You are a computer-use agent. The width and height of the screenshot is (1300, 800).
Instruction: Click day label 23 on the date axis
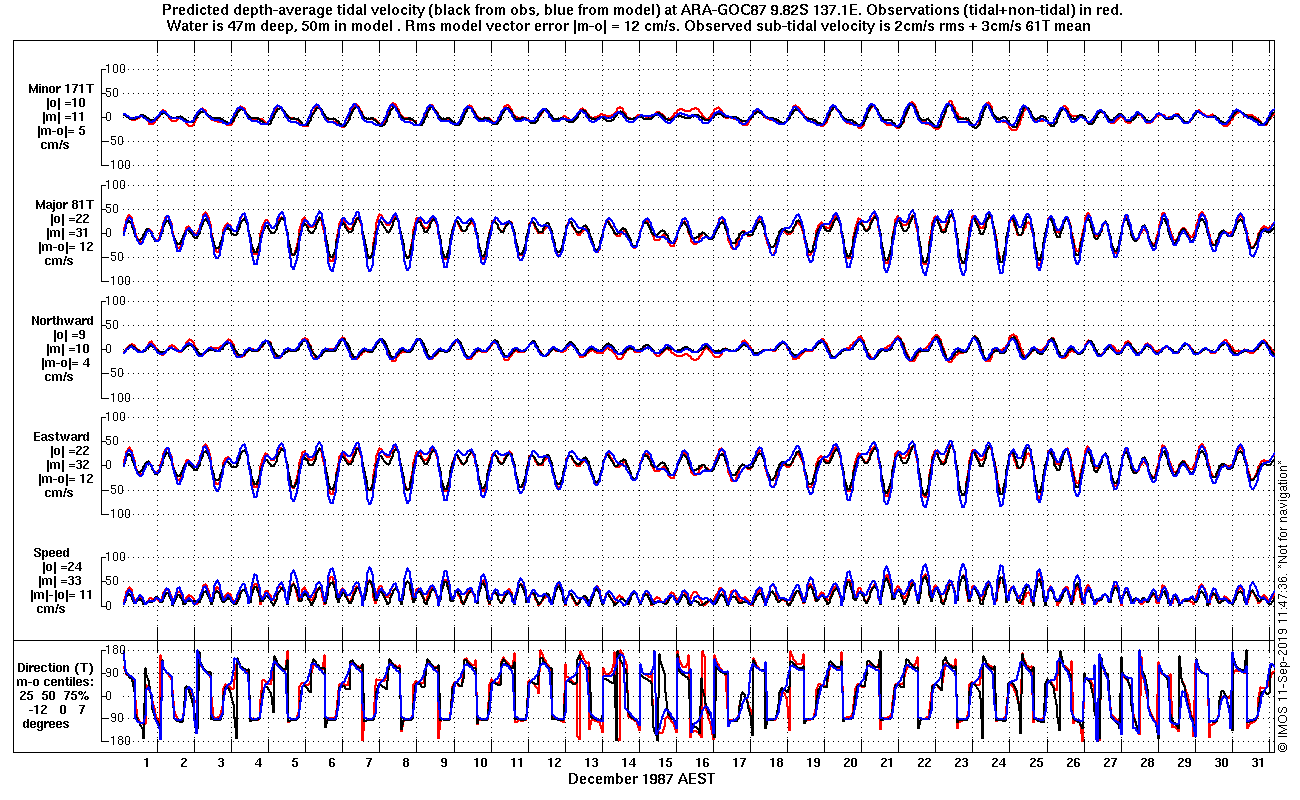961,762
